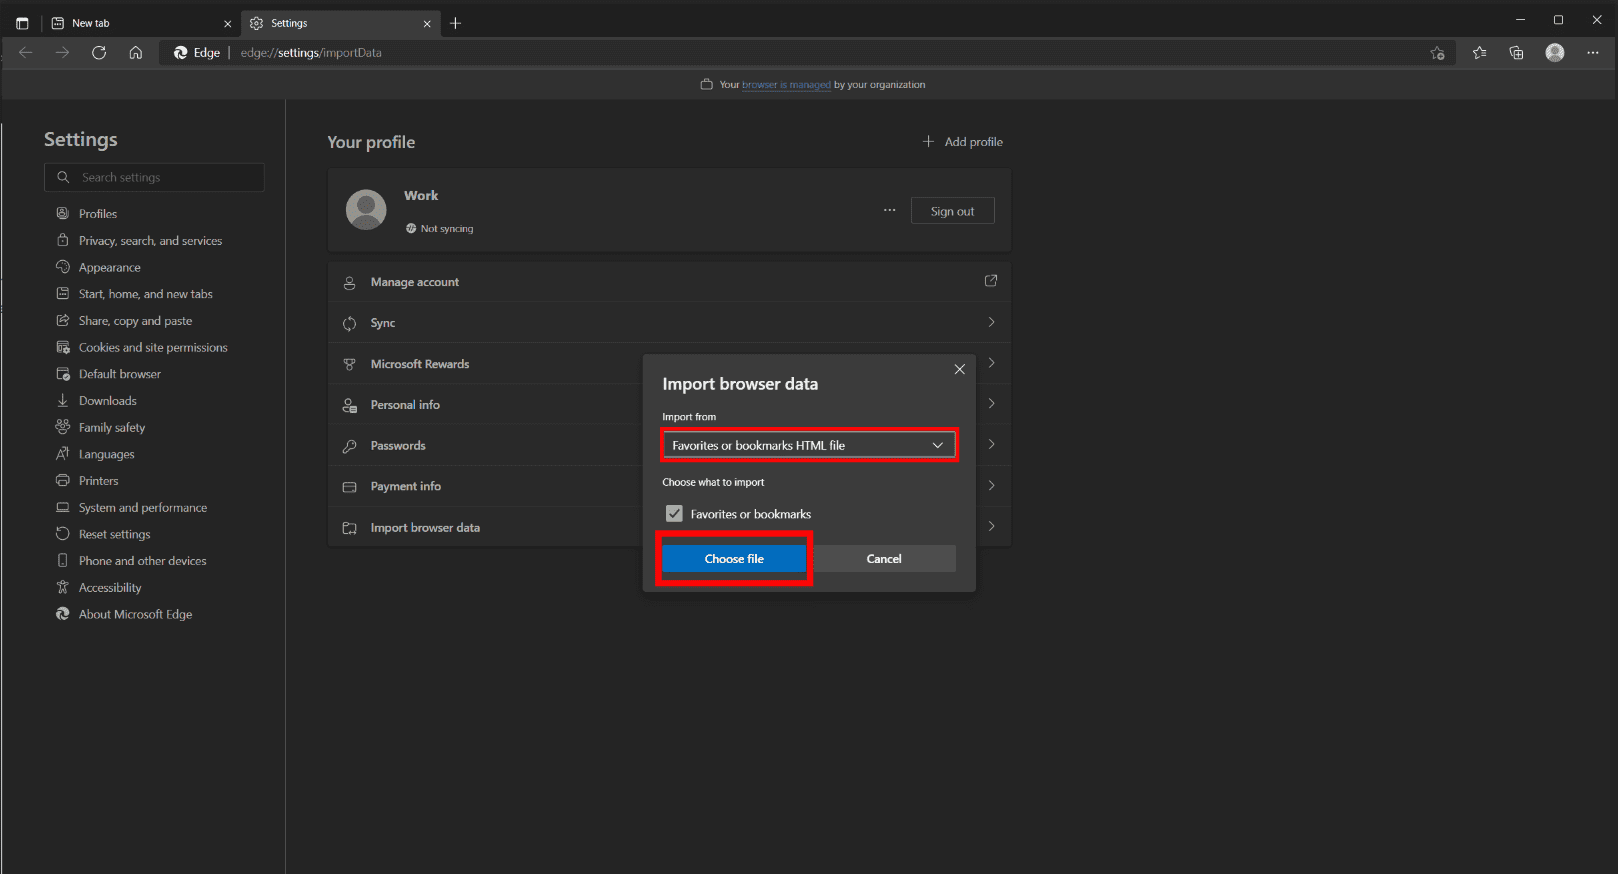This screenshot has width=1618, height=874.
Task: Open a new tab with plus icon
Action: point(456,23)
